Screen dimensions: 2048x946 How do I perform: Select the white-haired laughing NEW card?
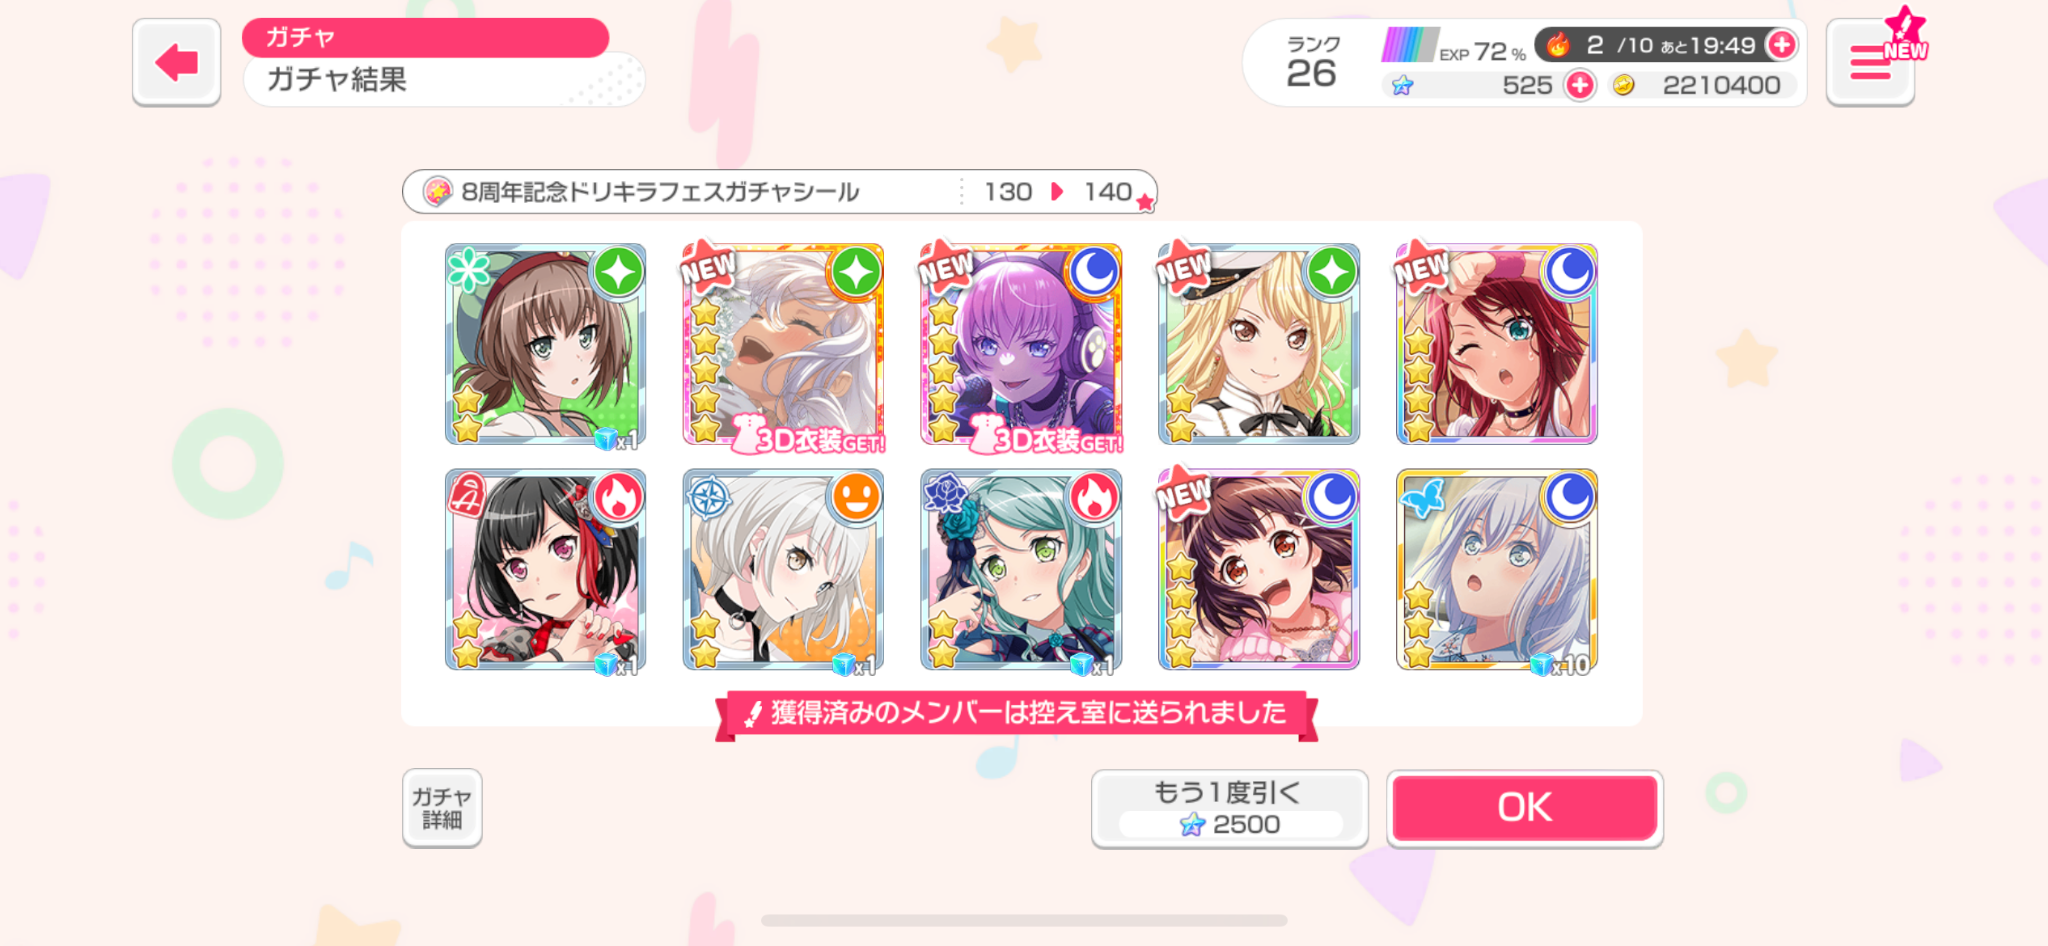pyautogui.click(x=783, y=344)
